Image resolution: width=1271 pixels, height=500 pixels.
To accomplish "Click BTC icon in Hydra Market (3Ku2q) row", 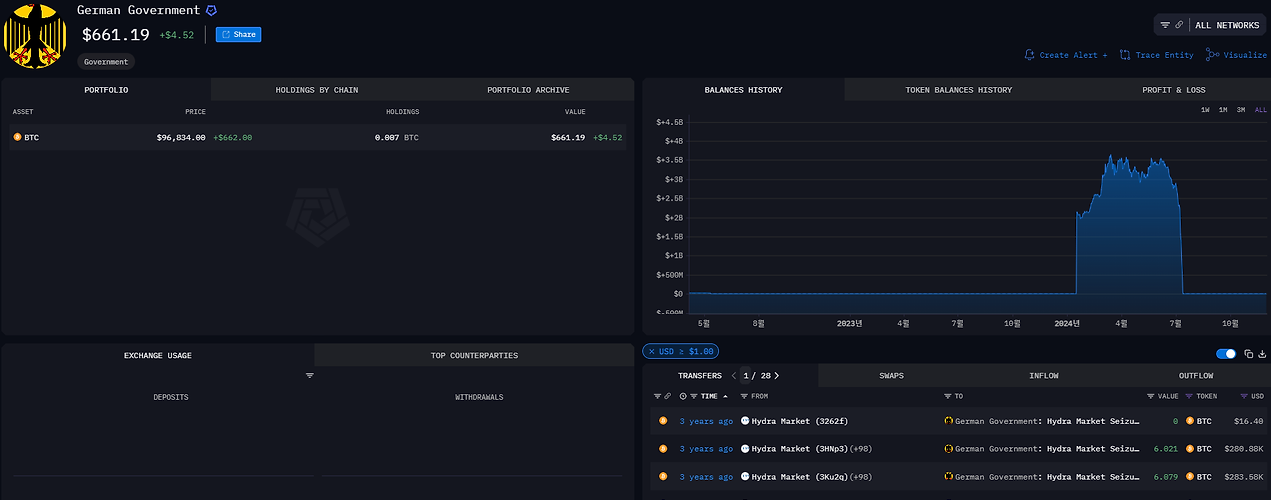I will [x=663, y=477].
